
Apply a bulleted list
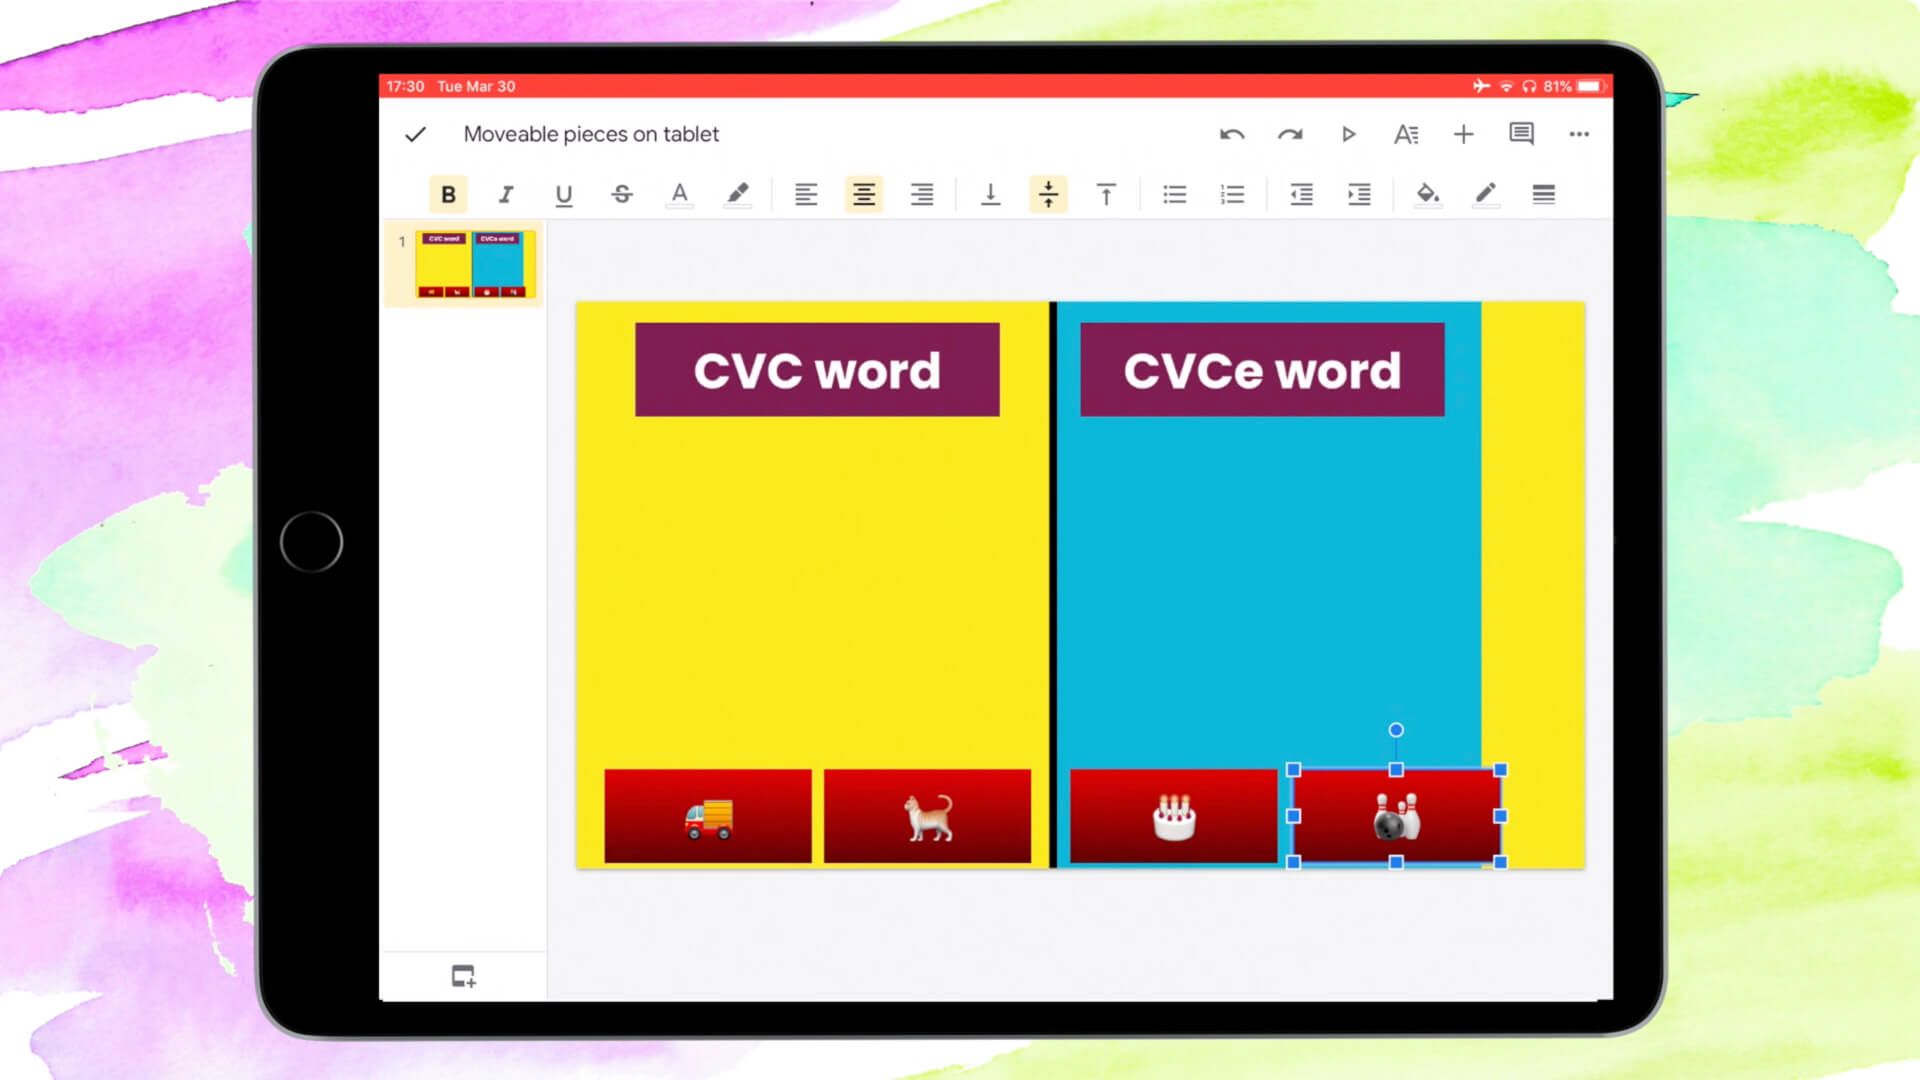tap(1174, 194)
